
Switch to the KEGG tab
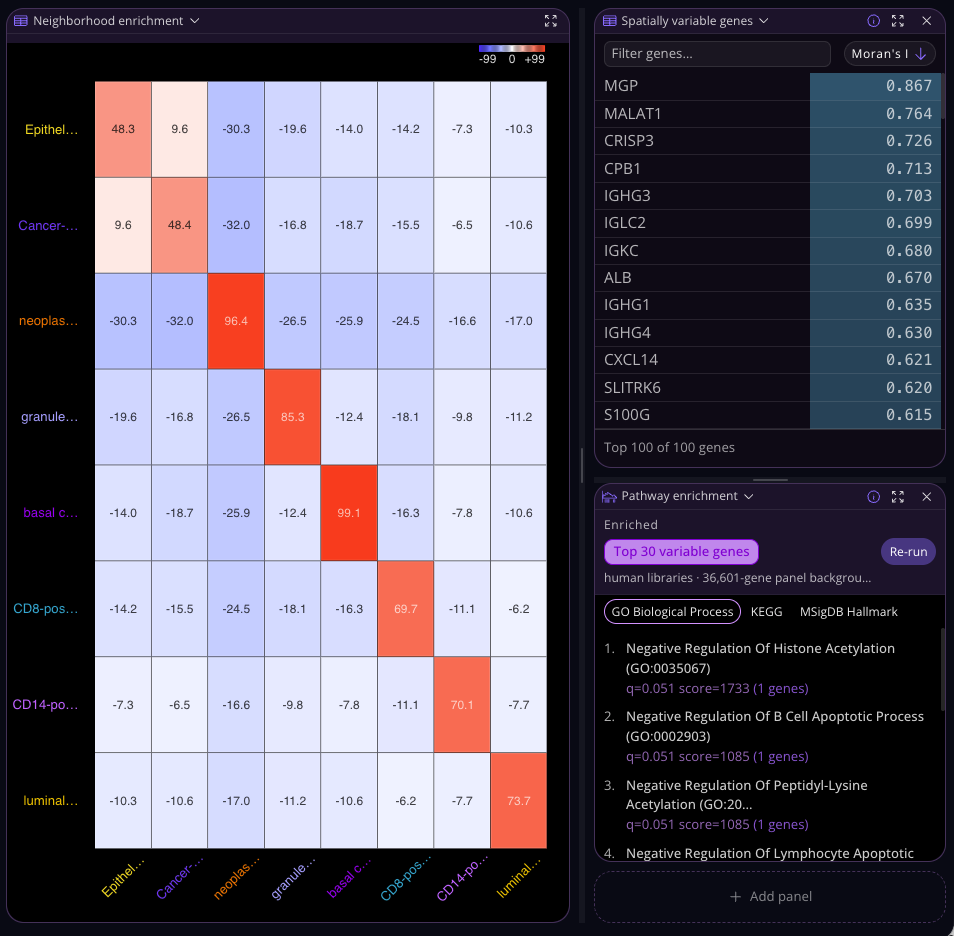(x=766, y=612)
